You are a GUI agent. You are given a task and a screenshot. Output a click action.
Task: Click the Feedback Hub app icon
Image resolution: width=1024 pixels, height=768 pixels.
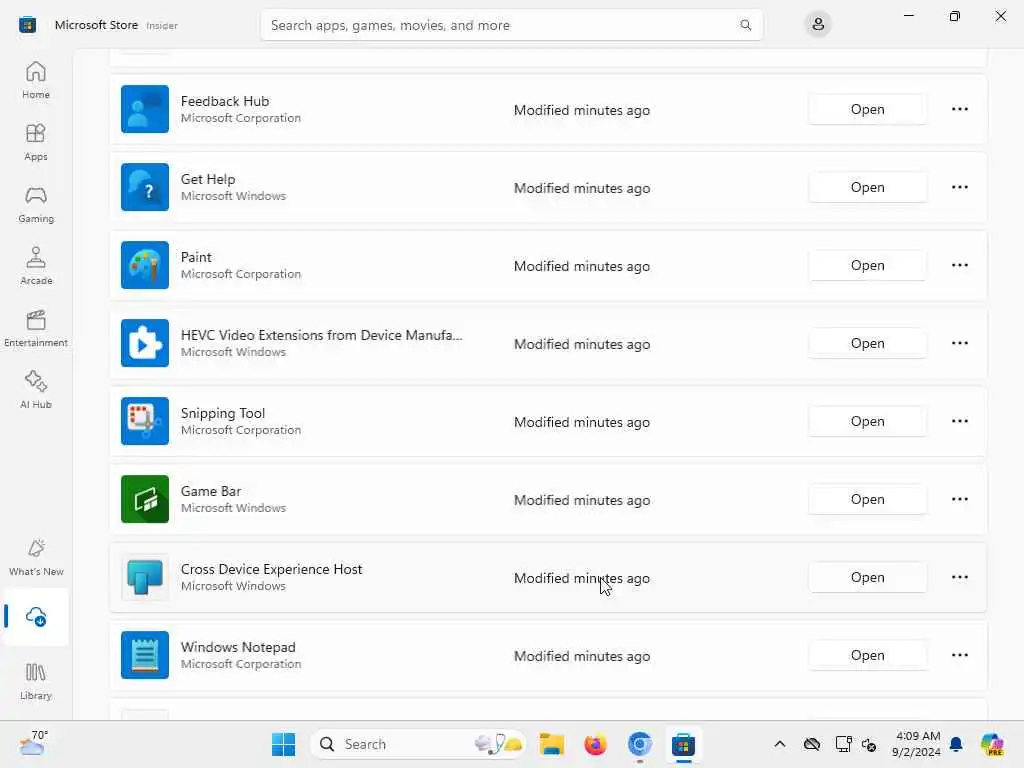tap(145, 109)
